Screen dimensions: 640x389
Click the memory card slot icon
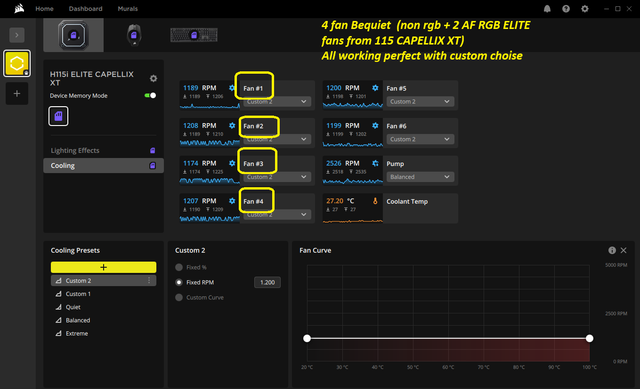58,116
